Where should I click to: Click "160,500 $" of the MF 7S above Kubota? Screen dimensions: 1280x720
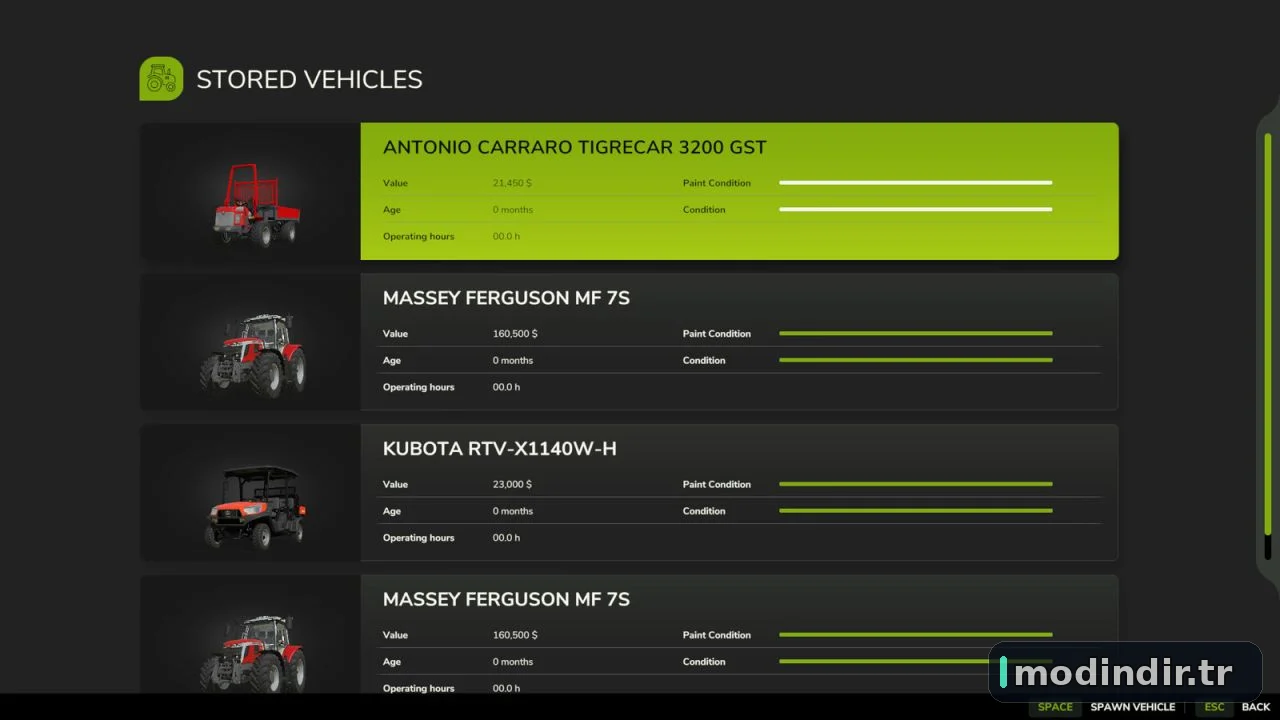[x=515, y=334]
